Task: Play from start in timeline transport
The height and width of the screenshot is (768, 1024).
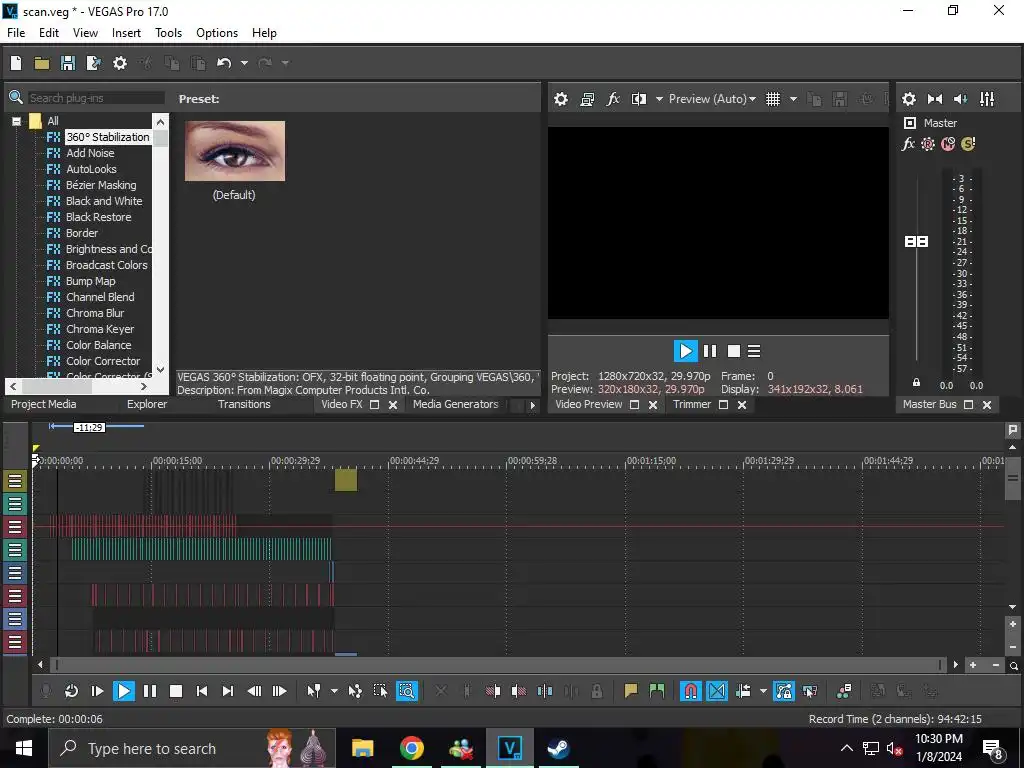Action: pos(97,691)
